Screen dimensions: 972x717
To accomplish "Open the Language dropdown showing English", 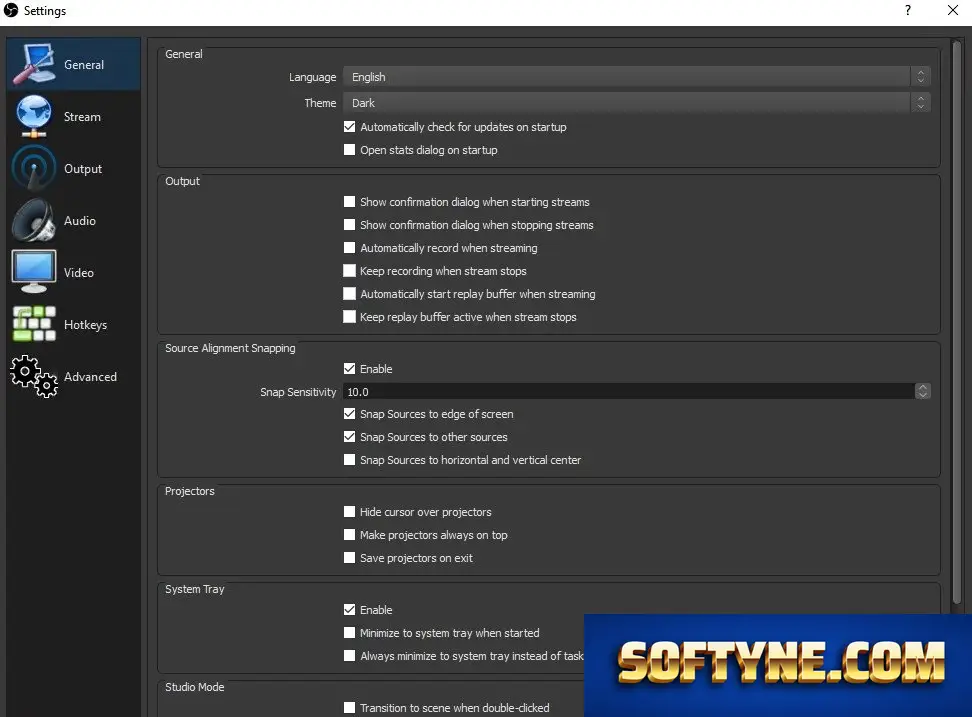I will click(x=637, y=77).
